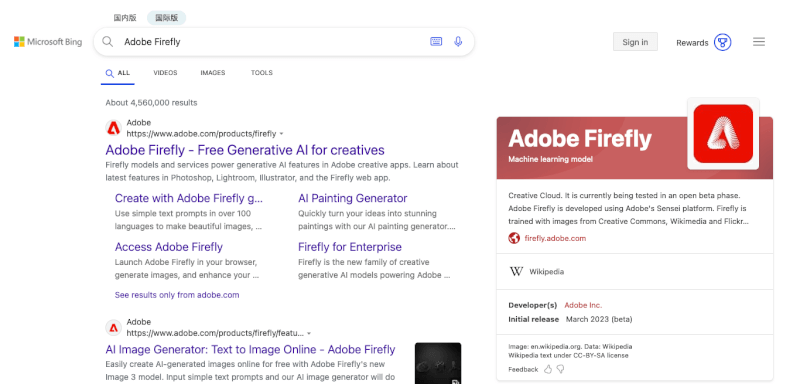The height and width of the screenshot is (384, 800).
Task: Visit firefly.adobe.com link in panel
Action: [555, 238]
